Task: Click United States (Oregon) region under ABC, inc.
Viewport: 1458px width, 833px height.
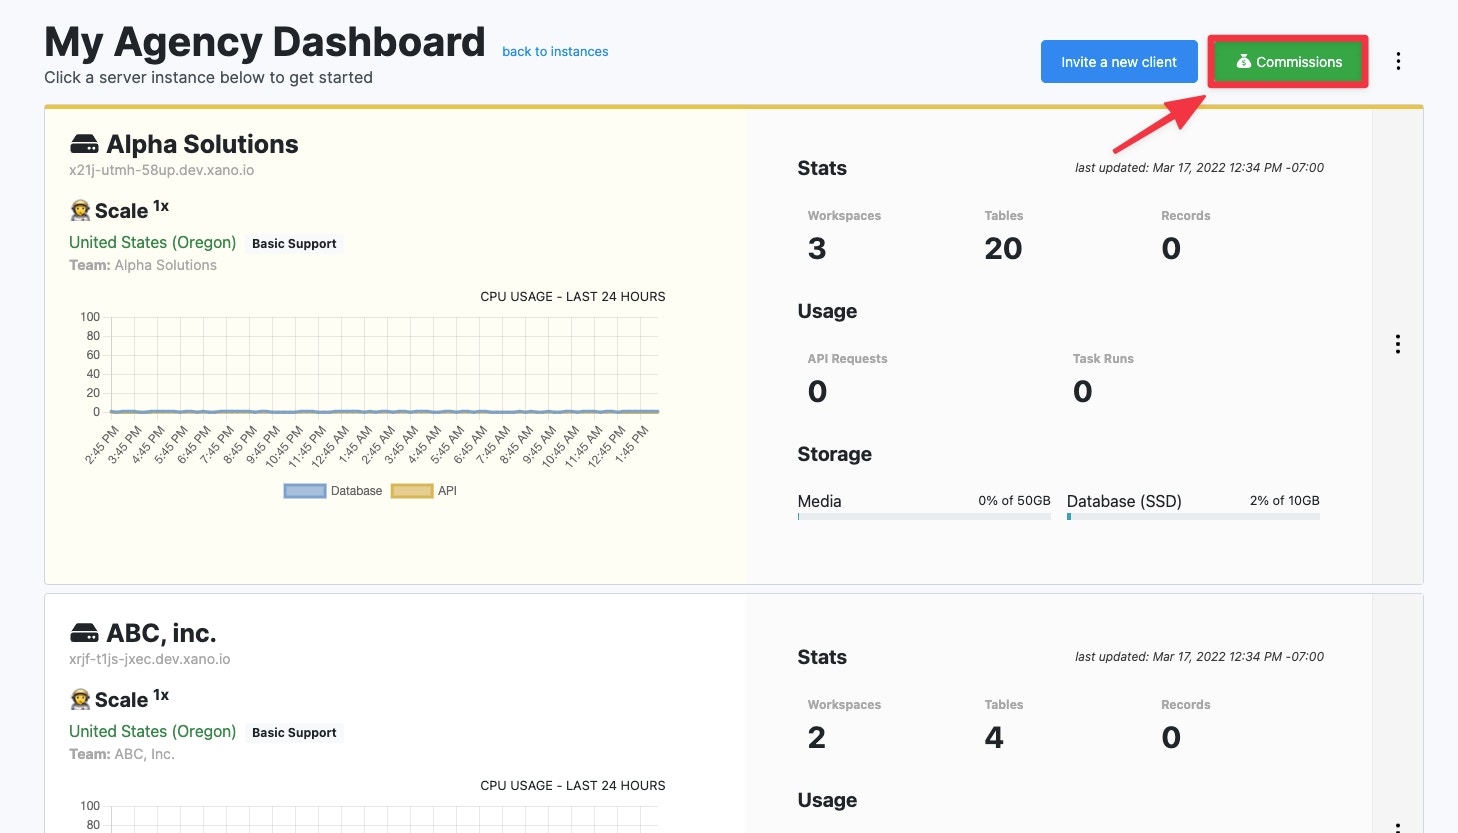Action: click(x=152, y=732)
